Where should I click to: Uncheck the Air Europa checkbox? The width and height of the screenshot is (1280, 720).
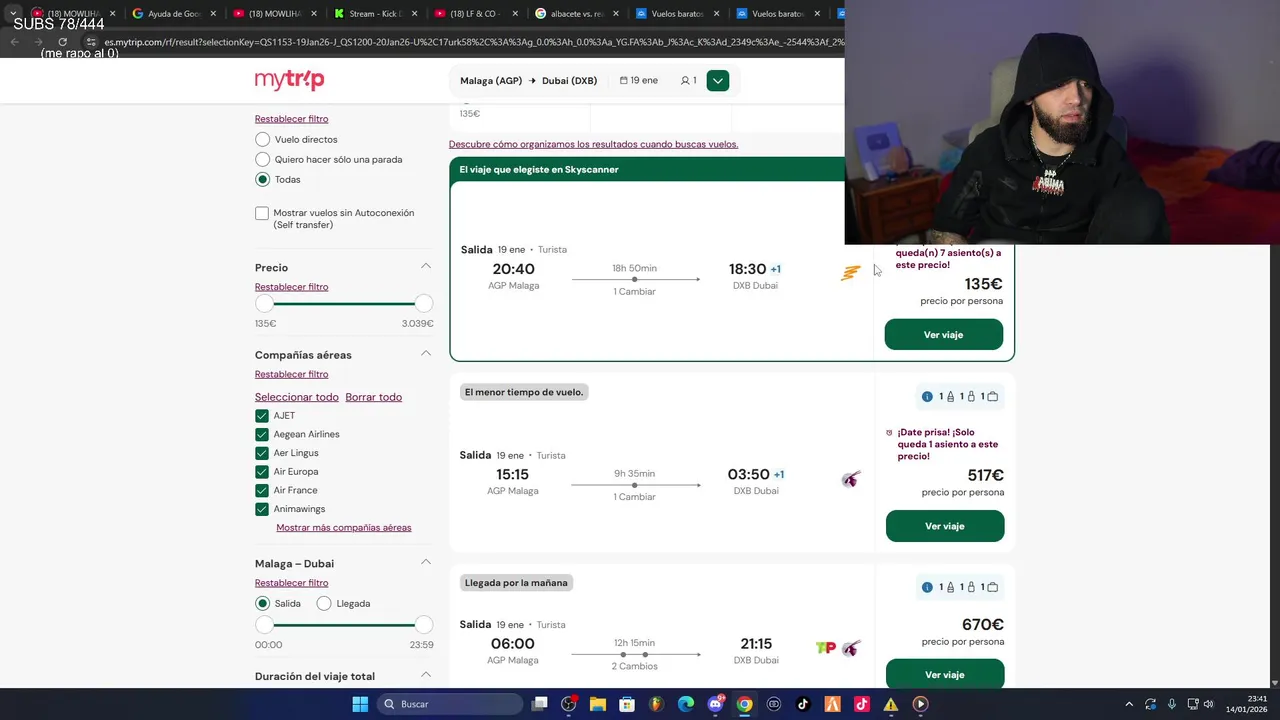pyautogui.click(x=262, y=472)
